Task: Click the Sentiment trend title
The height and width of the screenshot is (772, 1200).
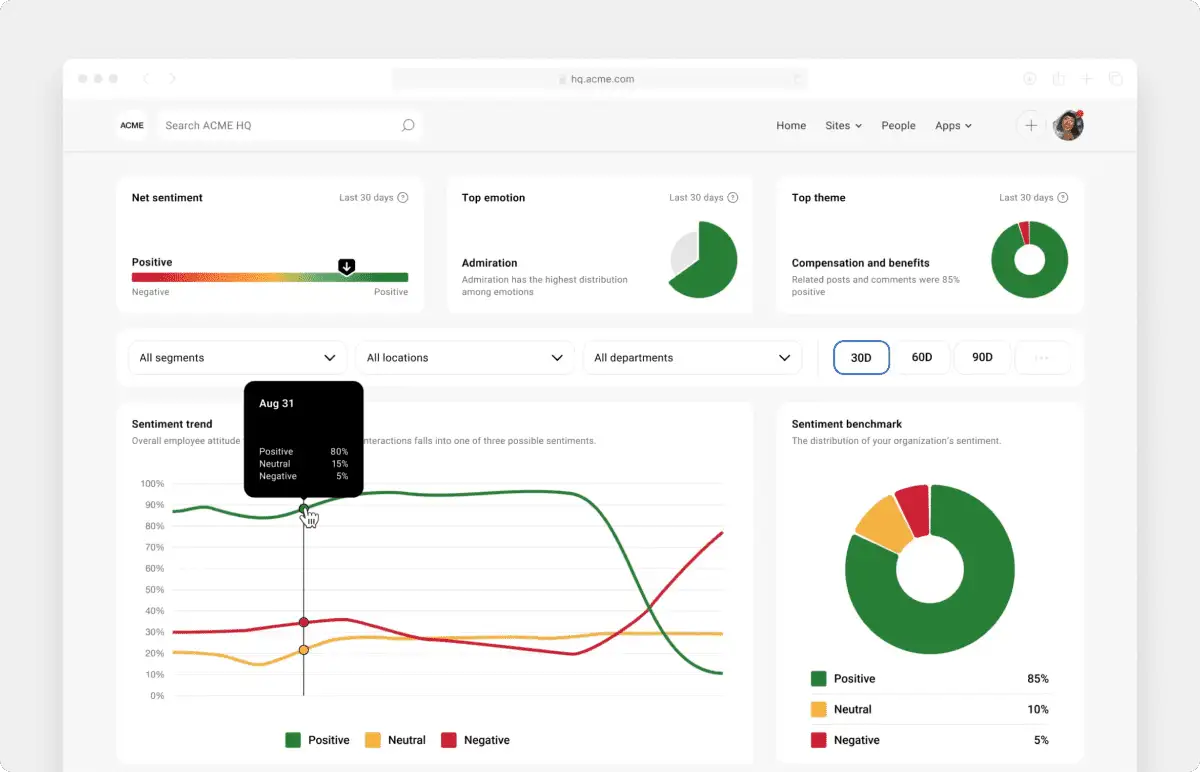Action: (172, 424)
